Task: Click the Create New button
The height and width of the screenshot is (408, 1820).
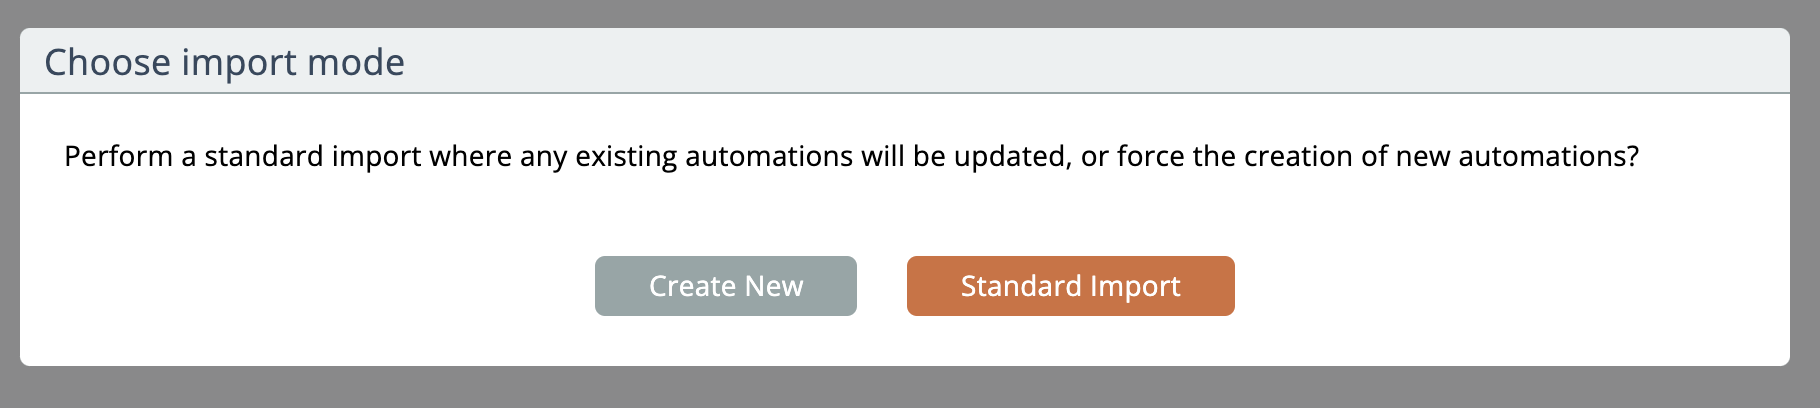Action: [x=725, y=286]
